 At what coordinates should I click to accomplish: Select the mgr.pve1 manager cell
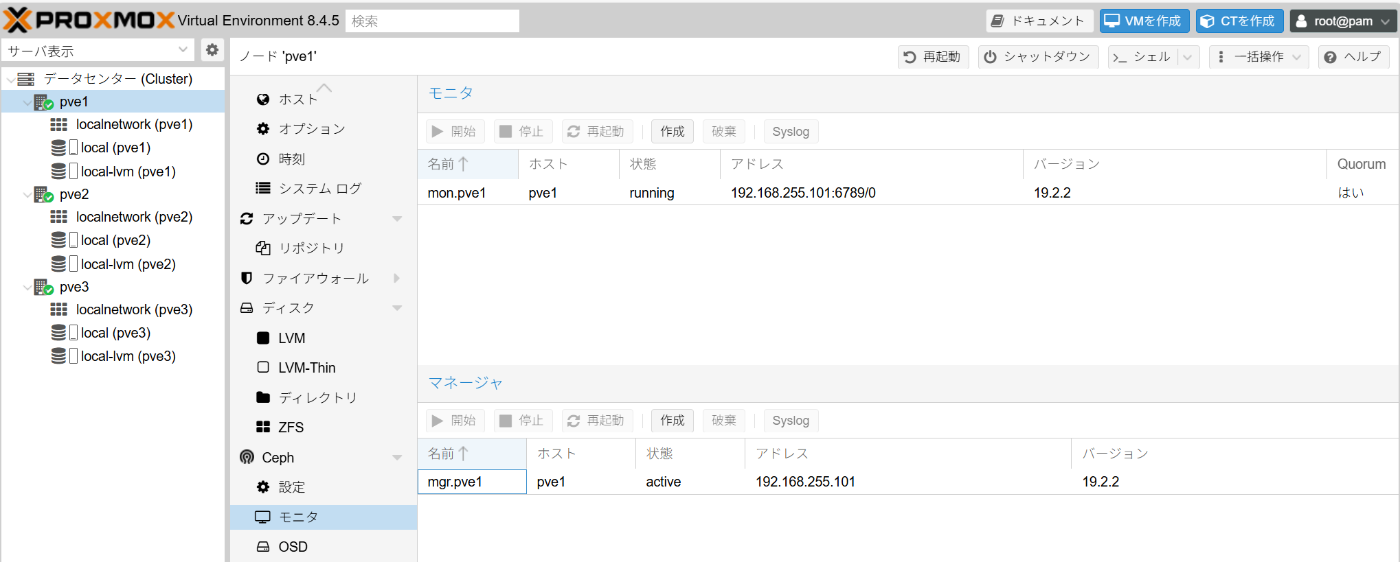472,482
